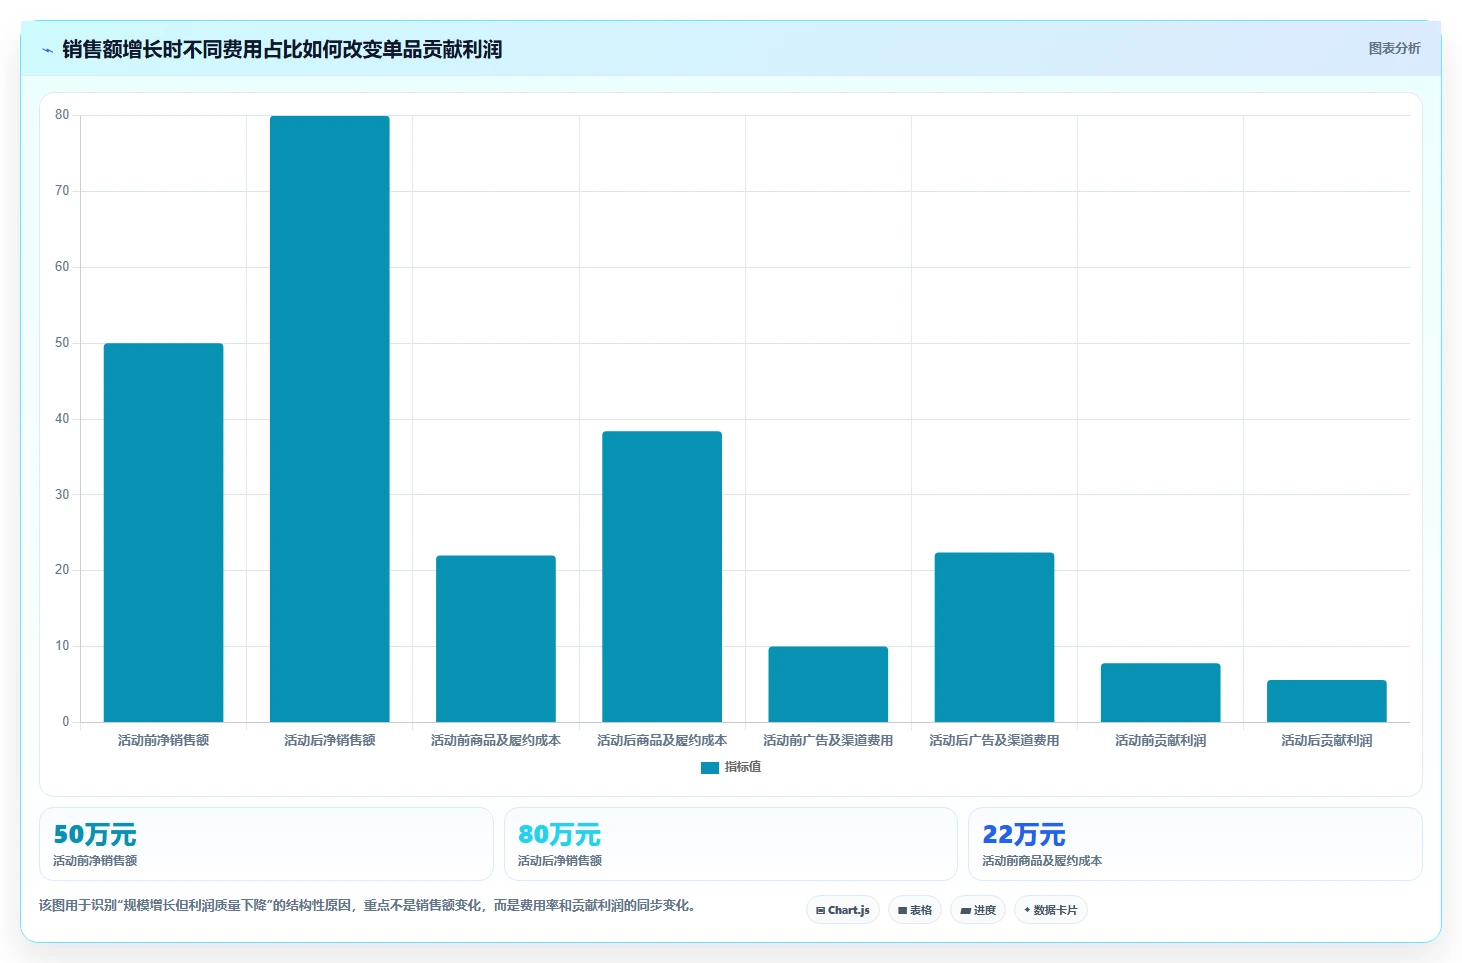Click the 活动前净销售额 bar in the chart
The width and height of the screenshot is (1462, 963).
pos(163,532)
